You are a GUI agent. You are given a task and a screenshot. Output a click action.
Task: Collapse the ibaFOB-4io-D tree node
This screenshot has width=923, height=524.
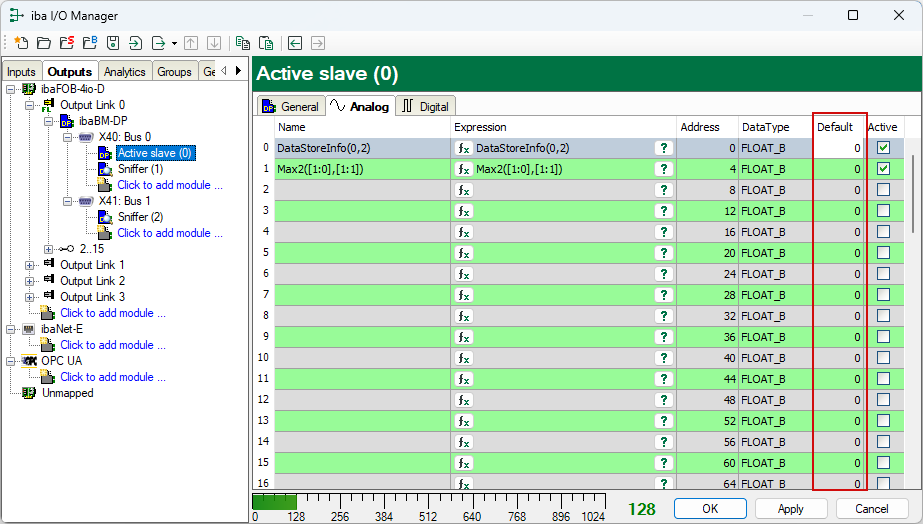[10, 89]
